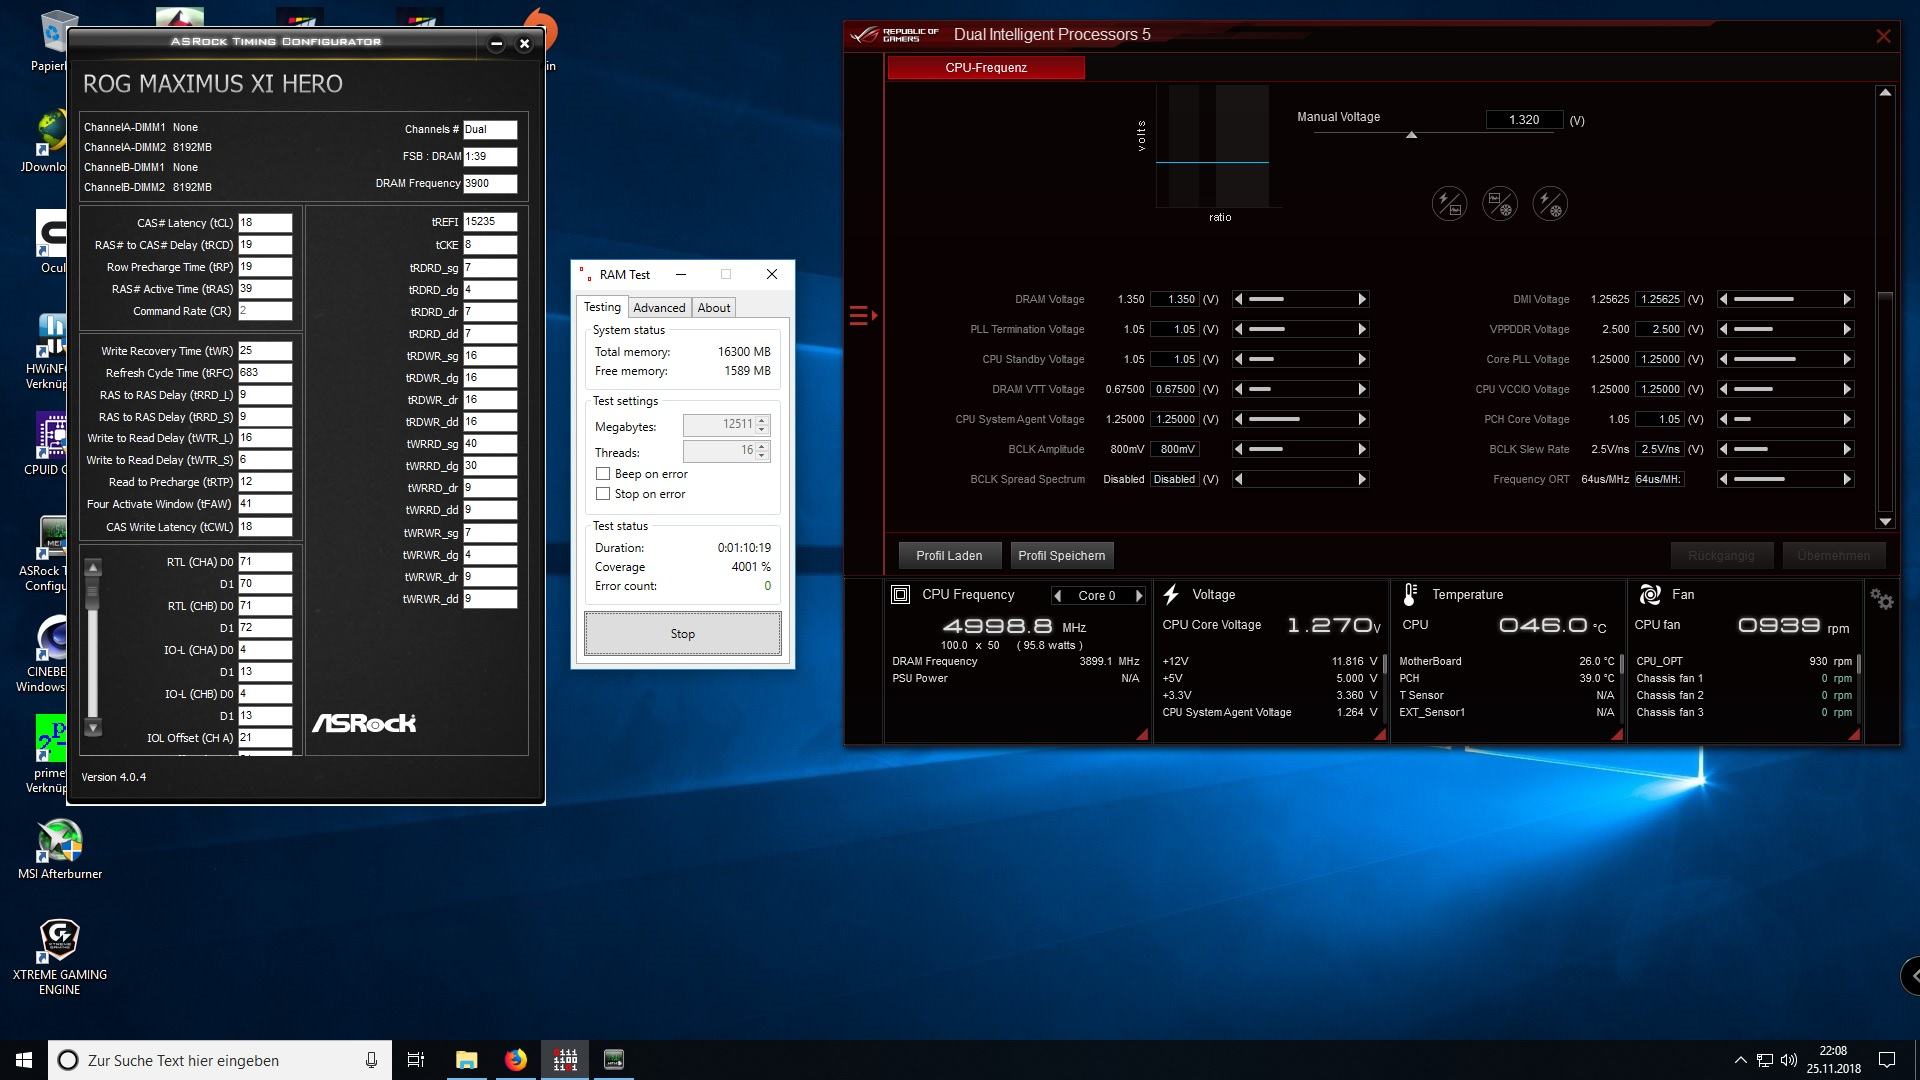The height and width of the screenshot is (1080, 1920).
Task: Switch to the Advanced tab in RAM Test
Action: [x=659, y=308]
